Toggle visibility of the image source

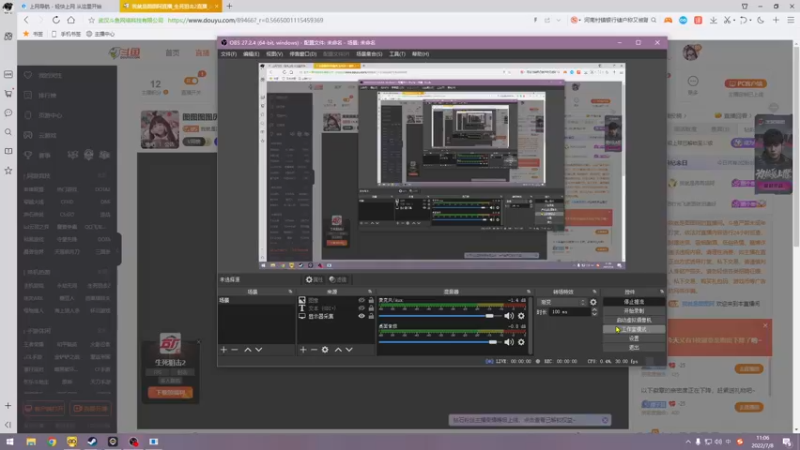point(361,300)
